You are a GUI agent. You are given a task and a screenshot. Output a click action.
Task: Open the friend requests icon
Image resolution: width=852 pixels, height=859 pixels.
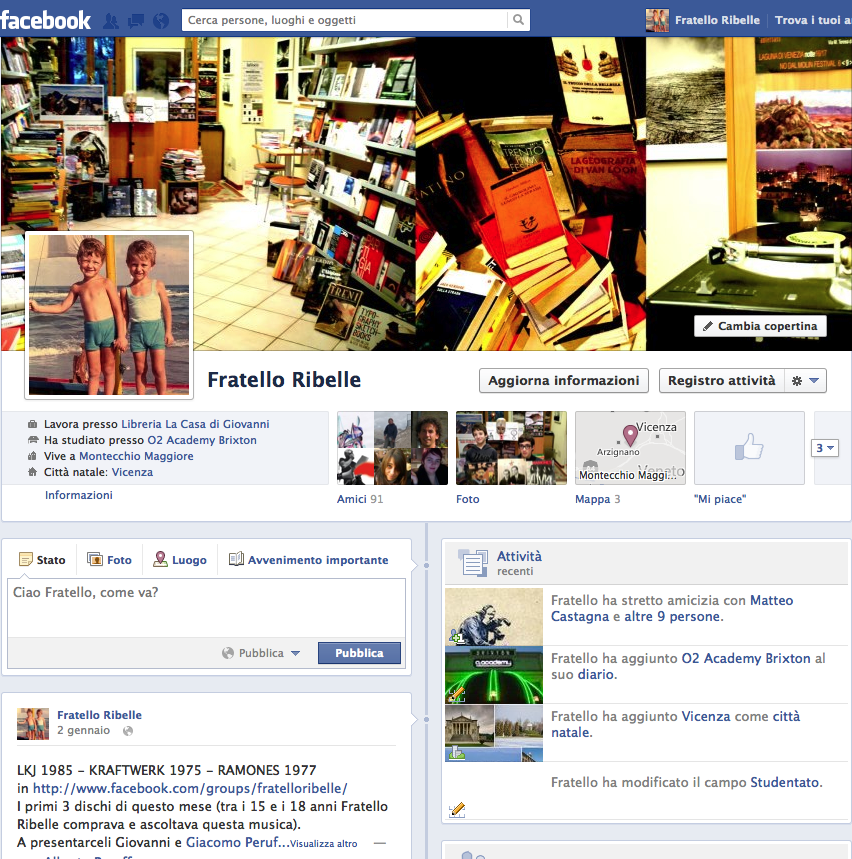click(x=111, y=20)
